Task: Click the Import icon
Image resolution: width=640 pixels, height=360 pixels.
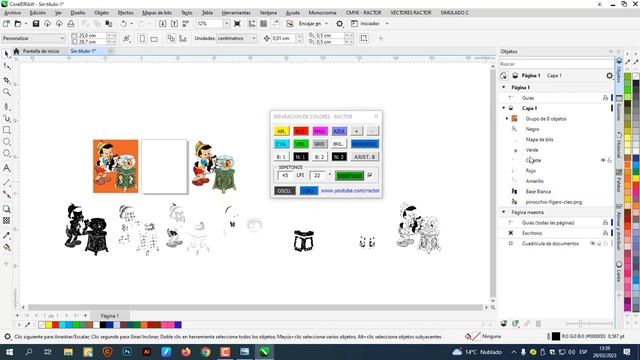Action: tap(162, 24)
